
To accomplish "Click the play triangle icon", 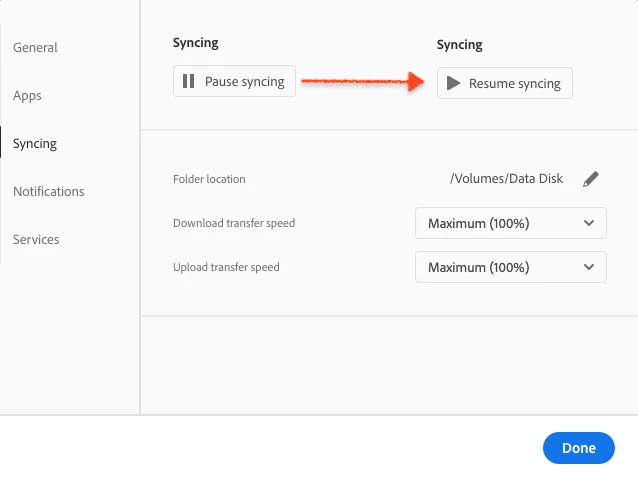I will coord(453,83).
